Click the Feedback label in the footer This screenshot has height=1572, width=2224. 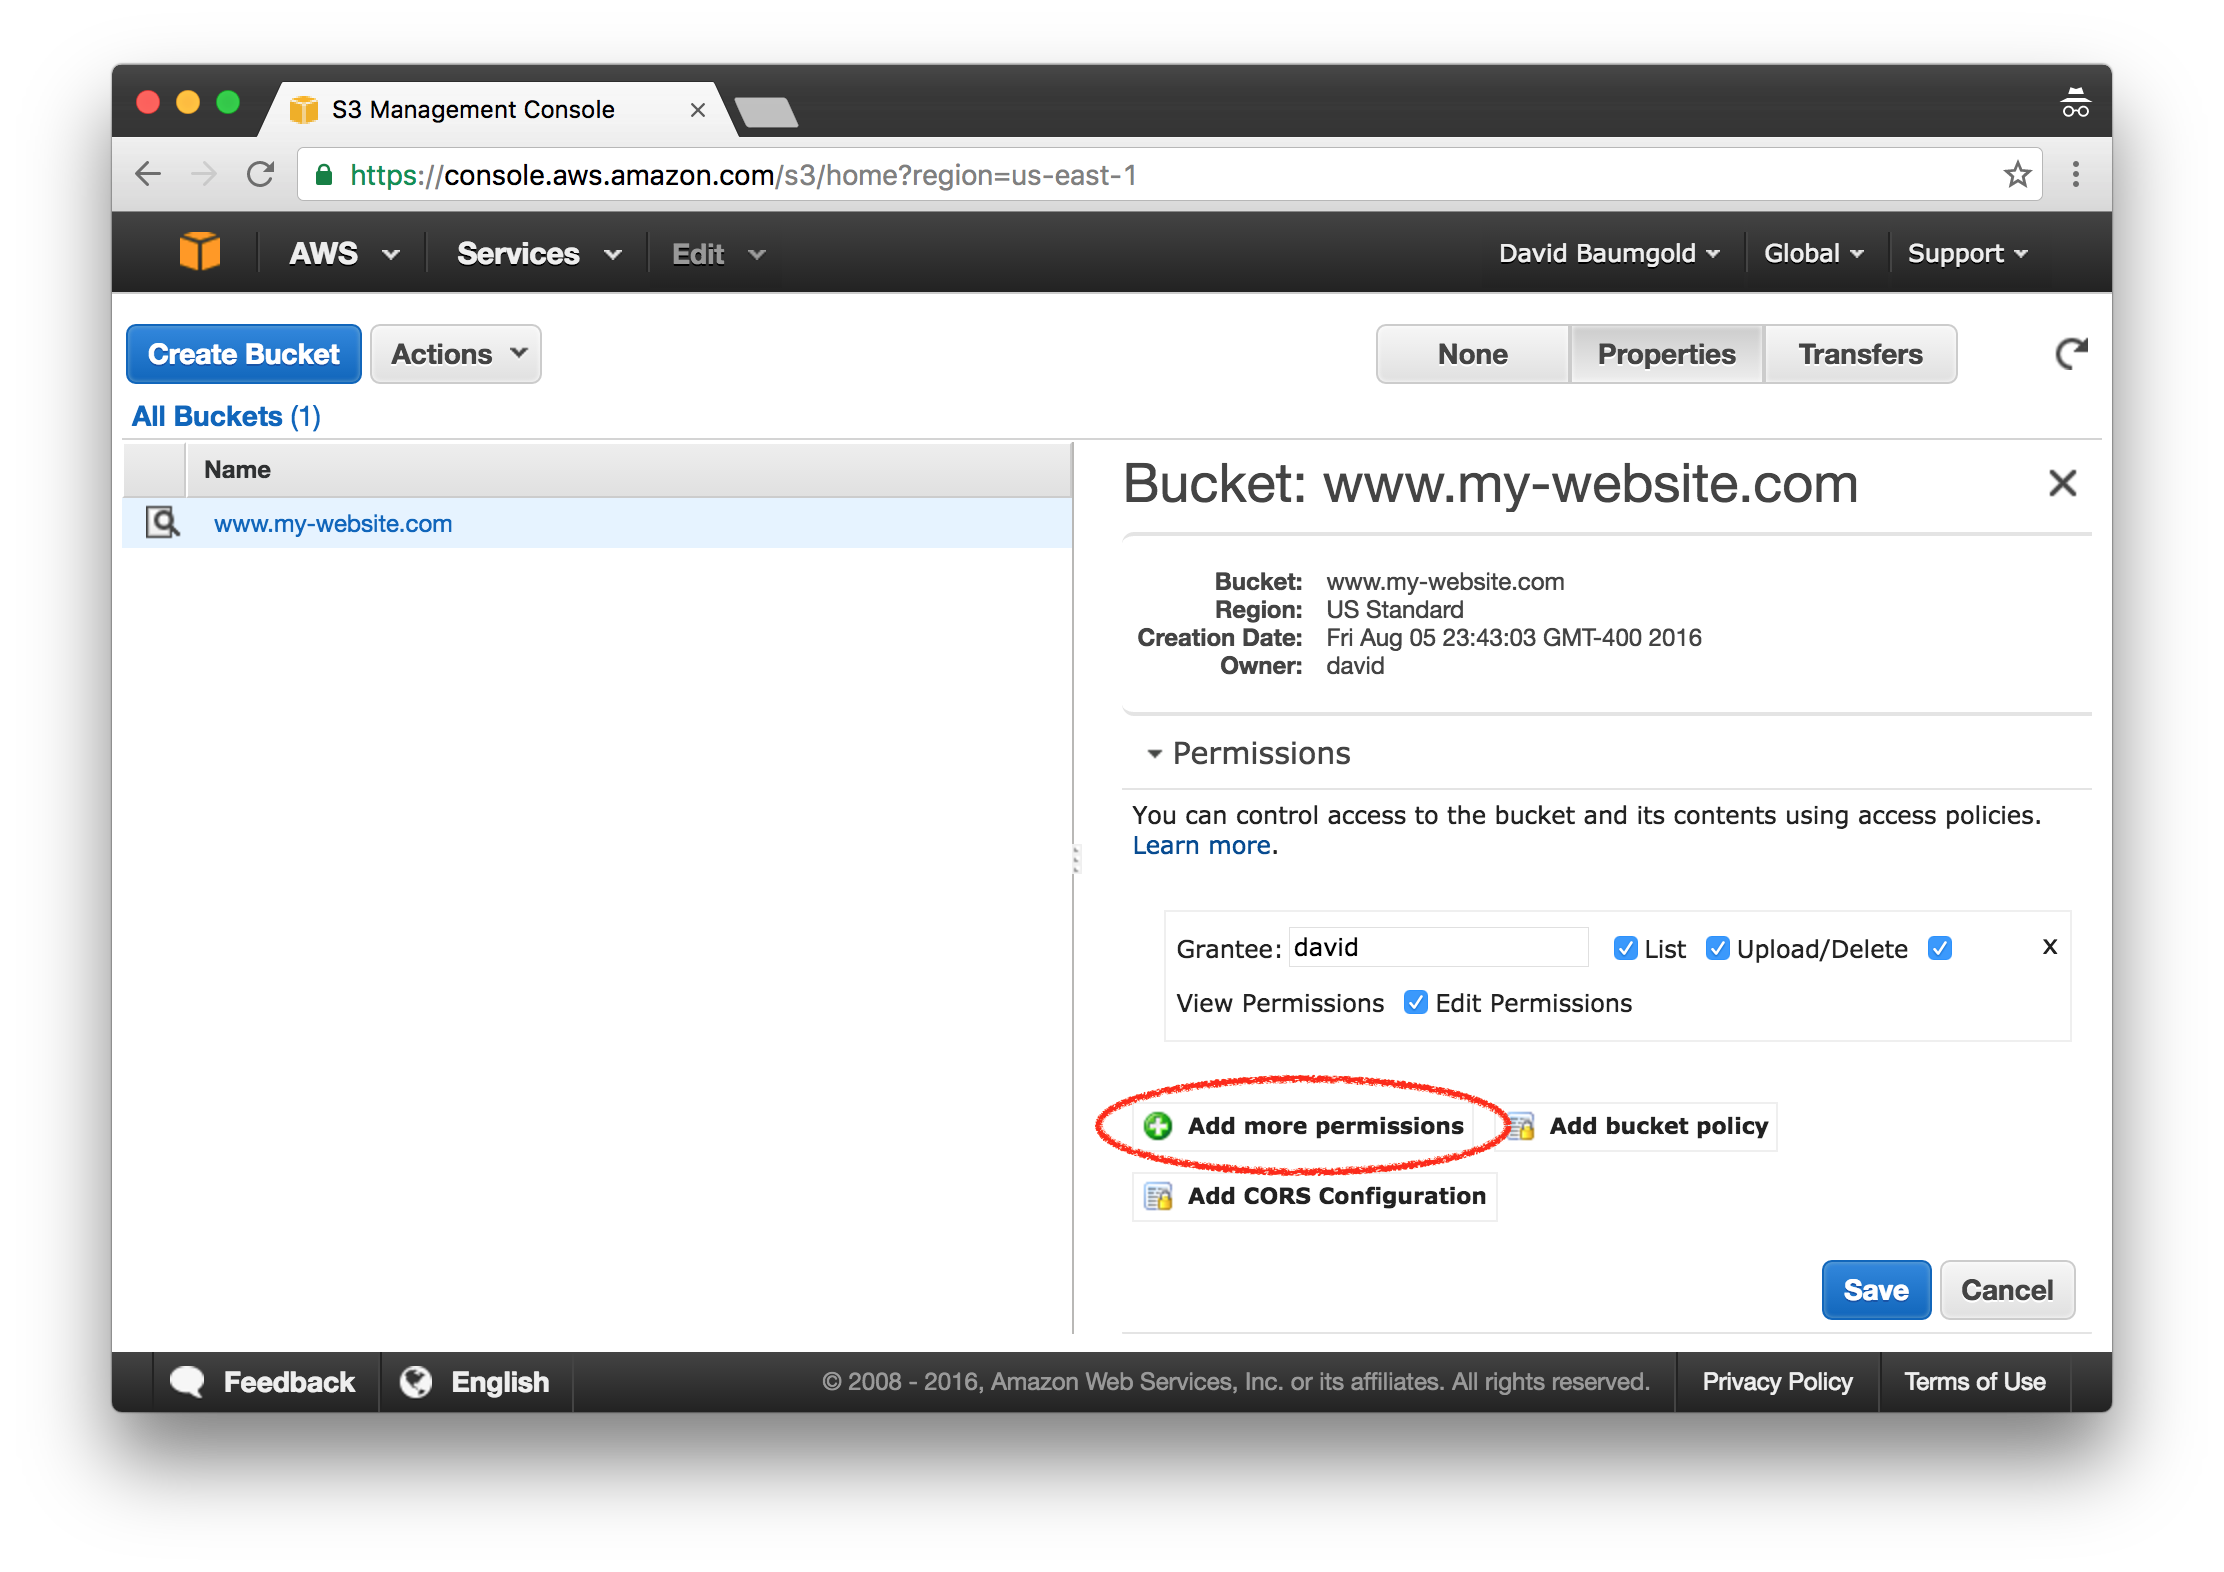289,1381
